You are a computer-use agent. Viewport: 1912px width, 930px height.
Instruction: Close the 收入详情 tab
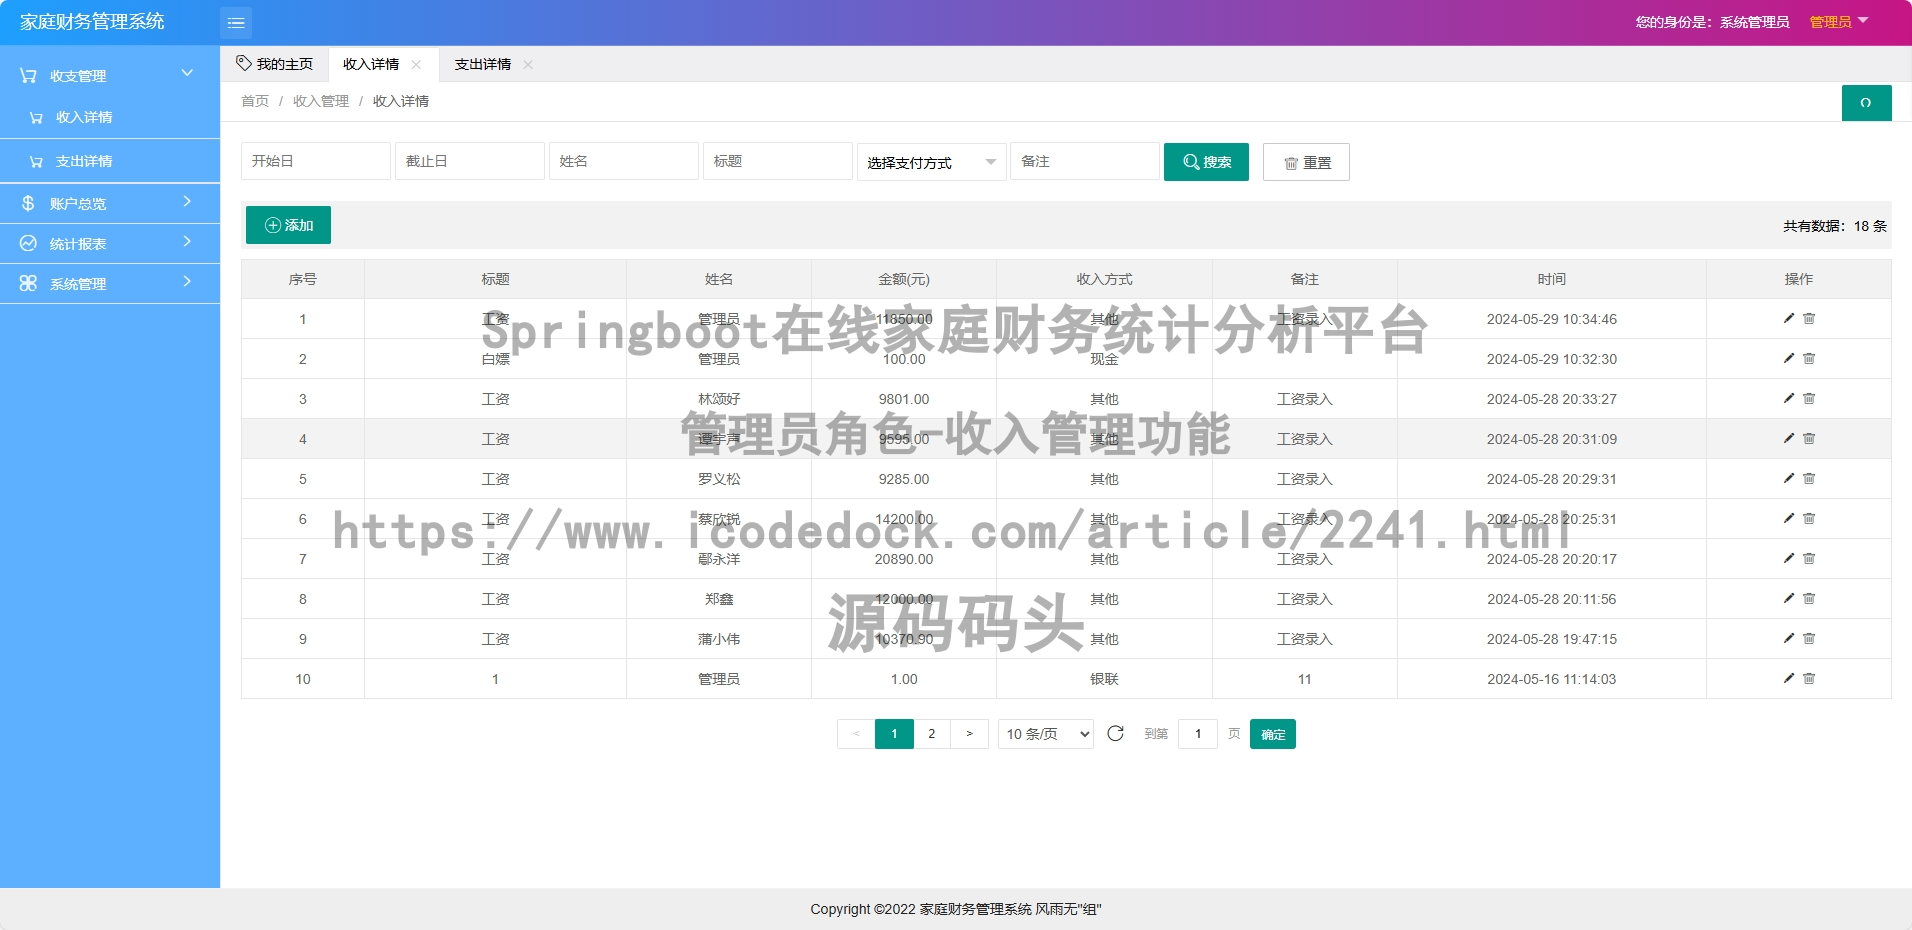(416, 65)
